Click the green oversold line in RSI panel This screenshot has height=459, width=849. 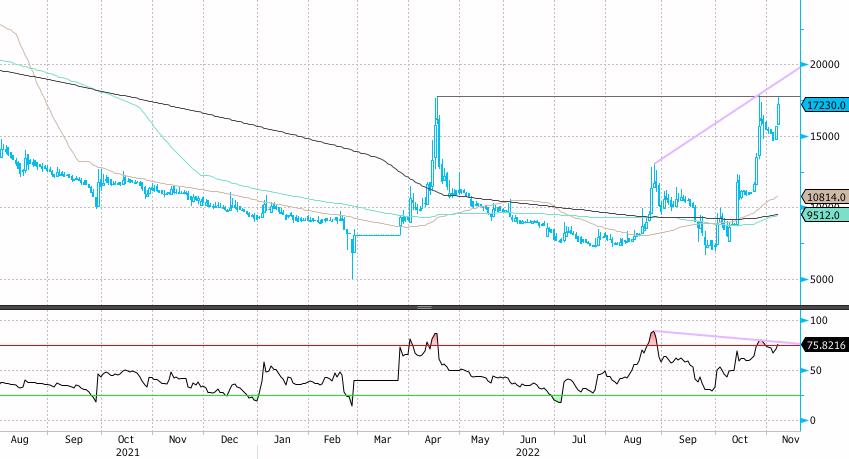click(300, 395)
